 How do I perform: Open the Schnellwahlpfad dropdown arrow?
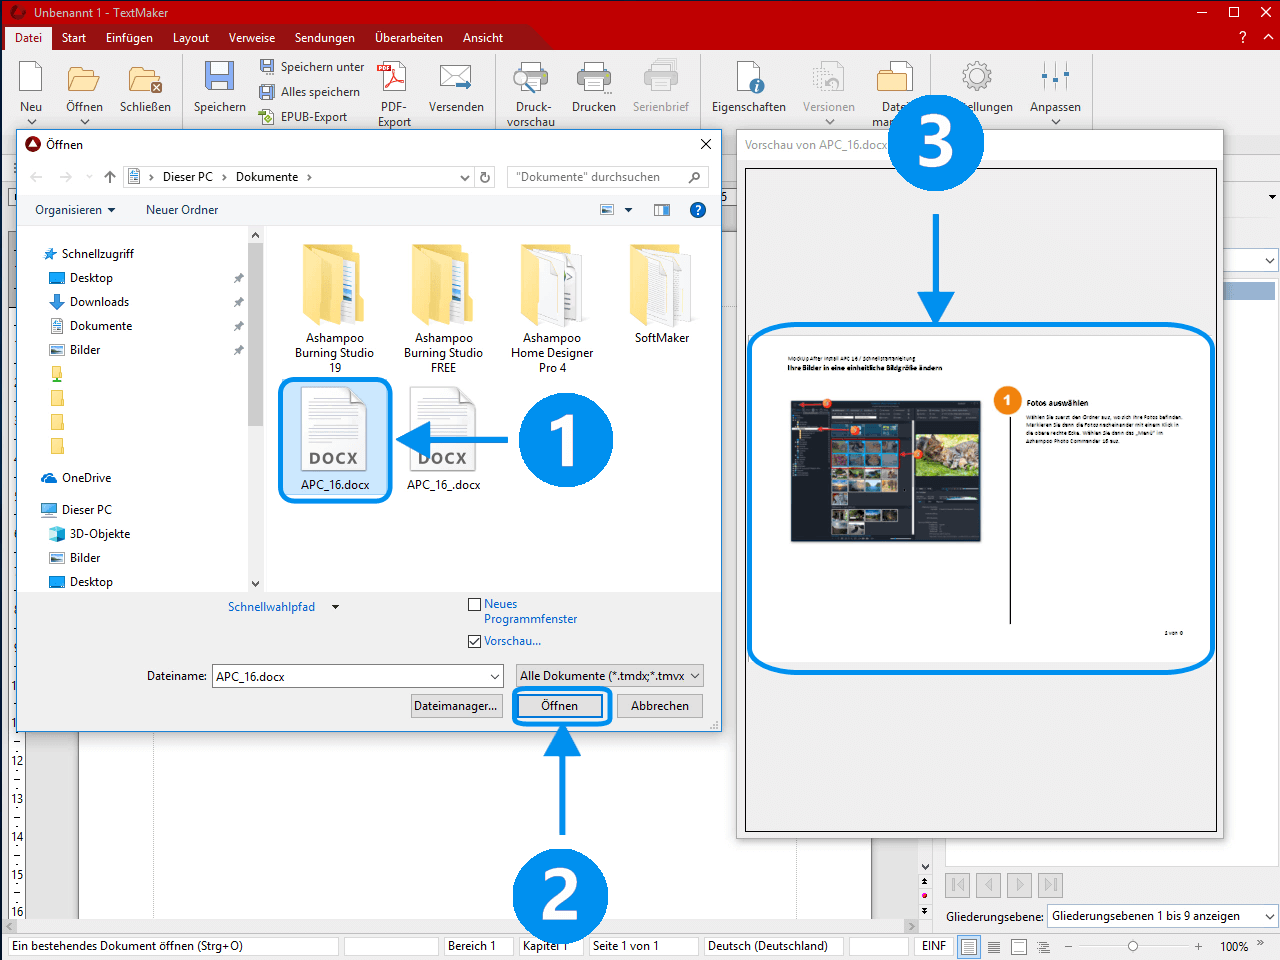335,607
